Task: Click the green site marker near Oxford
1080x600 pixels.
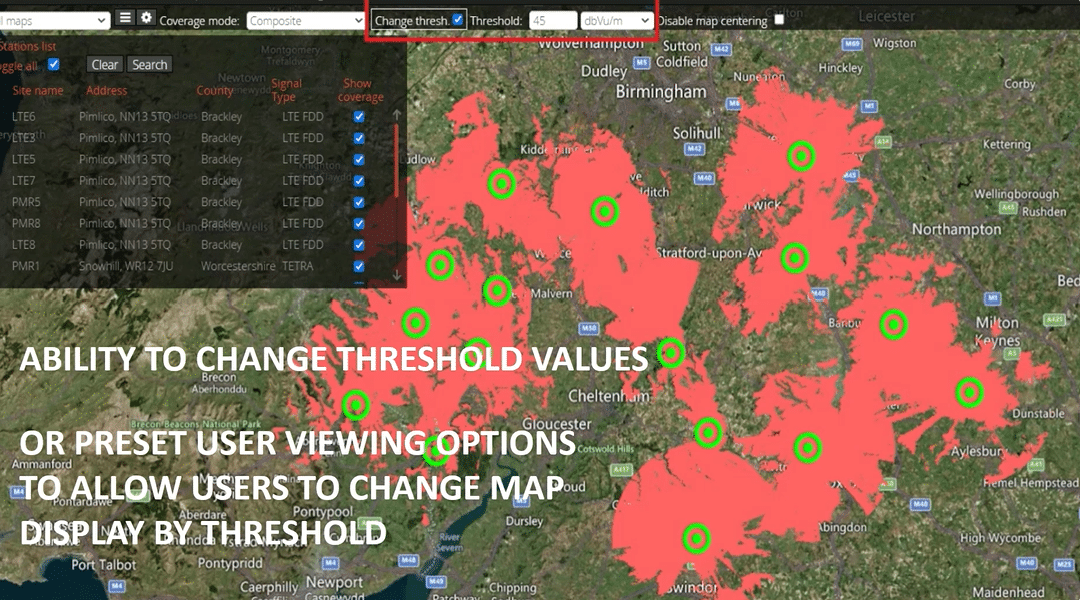Action: coord(808,448)
